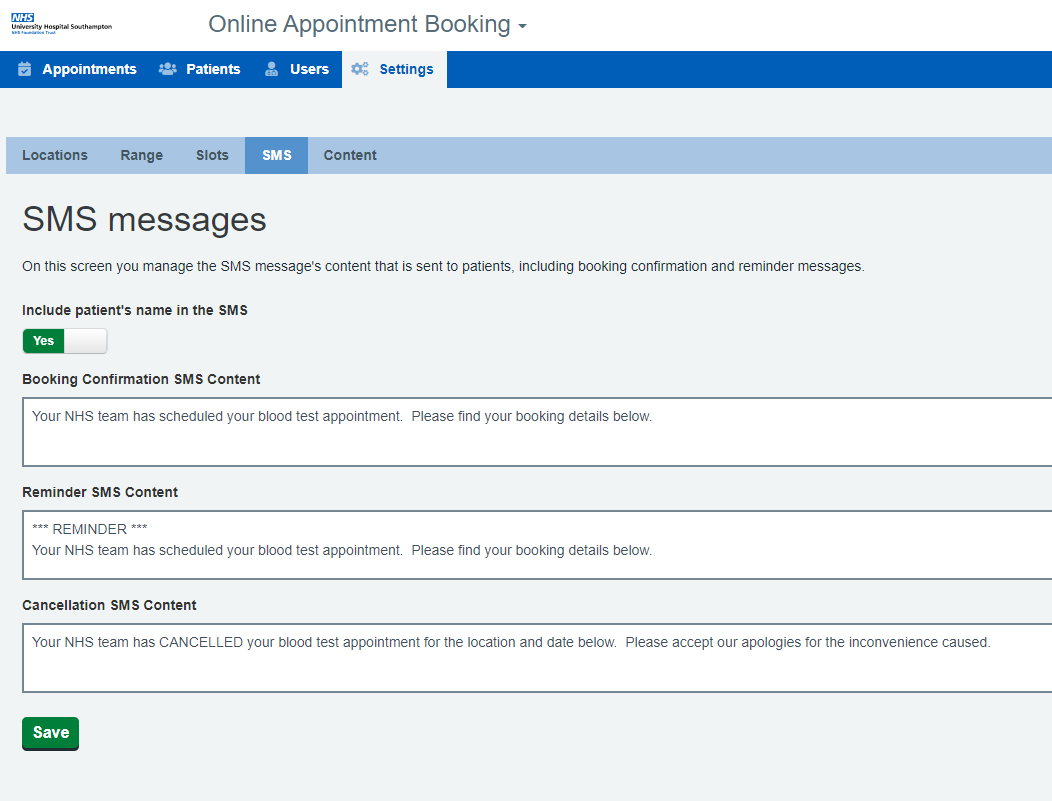Image resolution: width=1052 pixels, height=801 pixels.
Task: Click inside the Cancellation SMS Content field
Action: tap(536, 658)
